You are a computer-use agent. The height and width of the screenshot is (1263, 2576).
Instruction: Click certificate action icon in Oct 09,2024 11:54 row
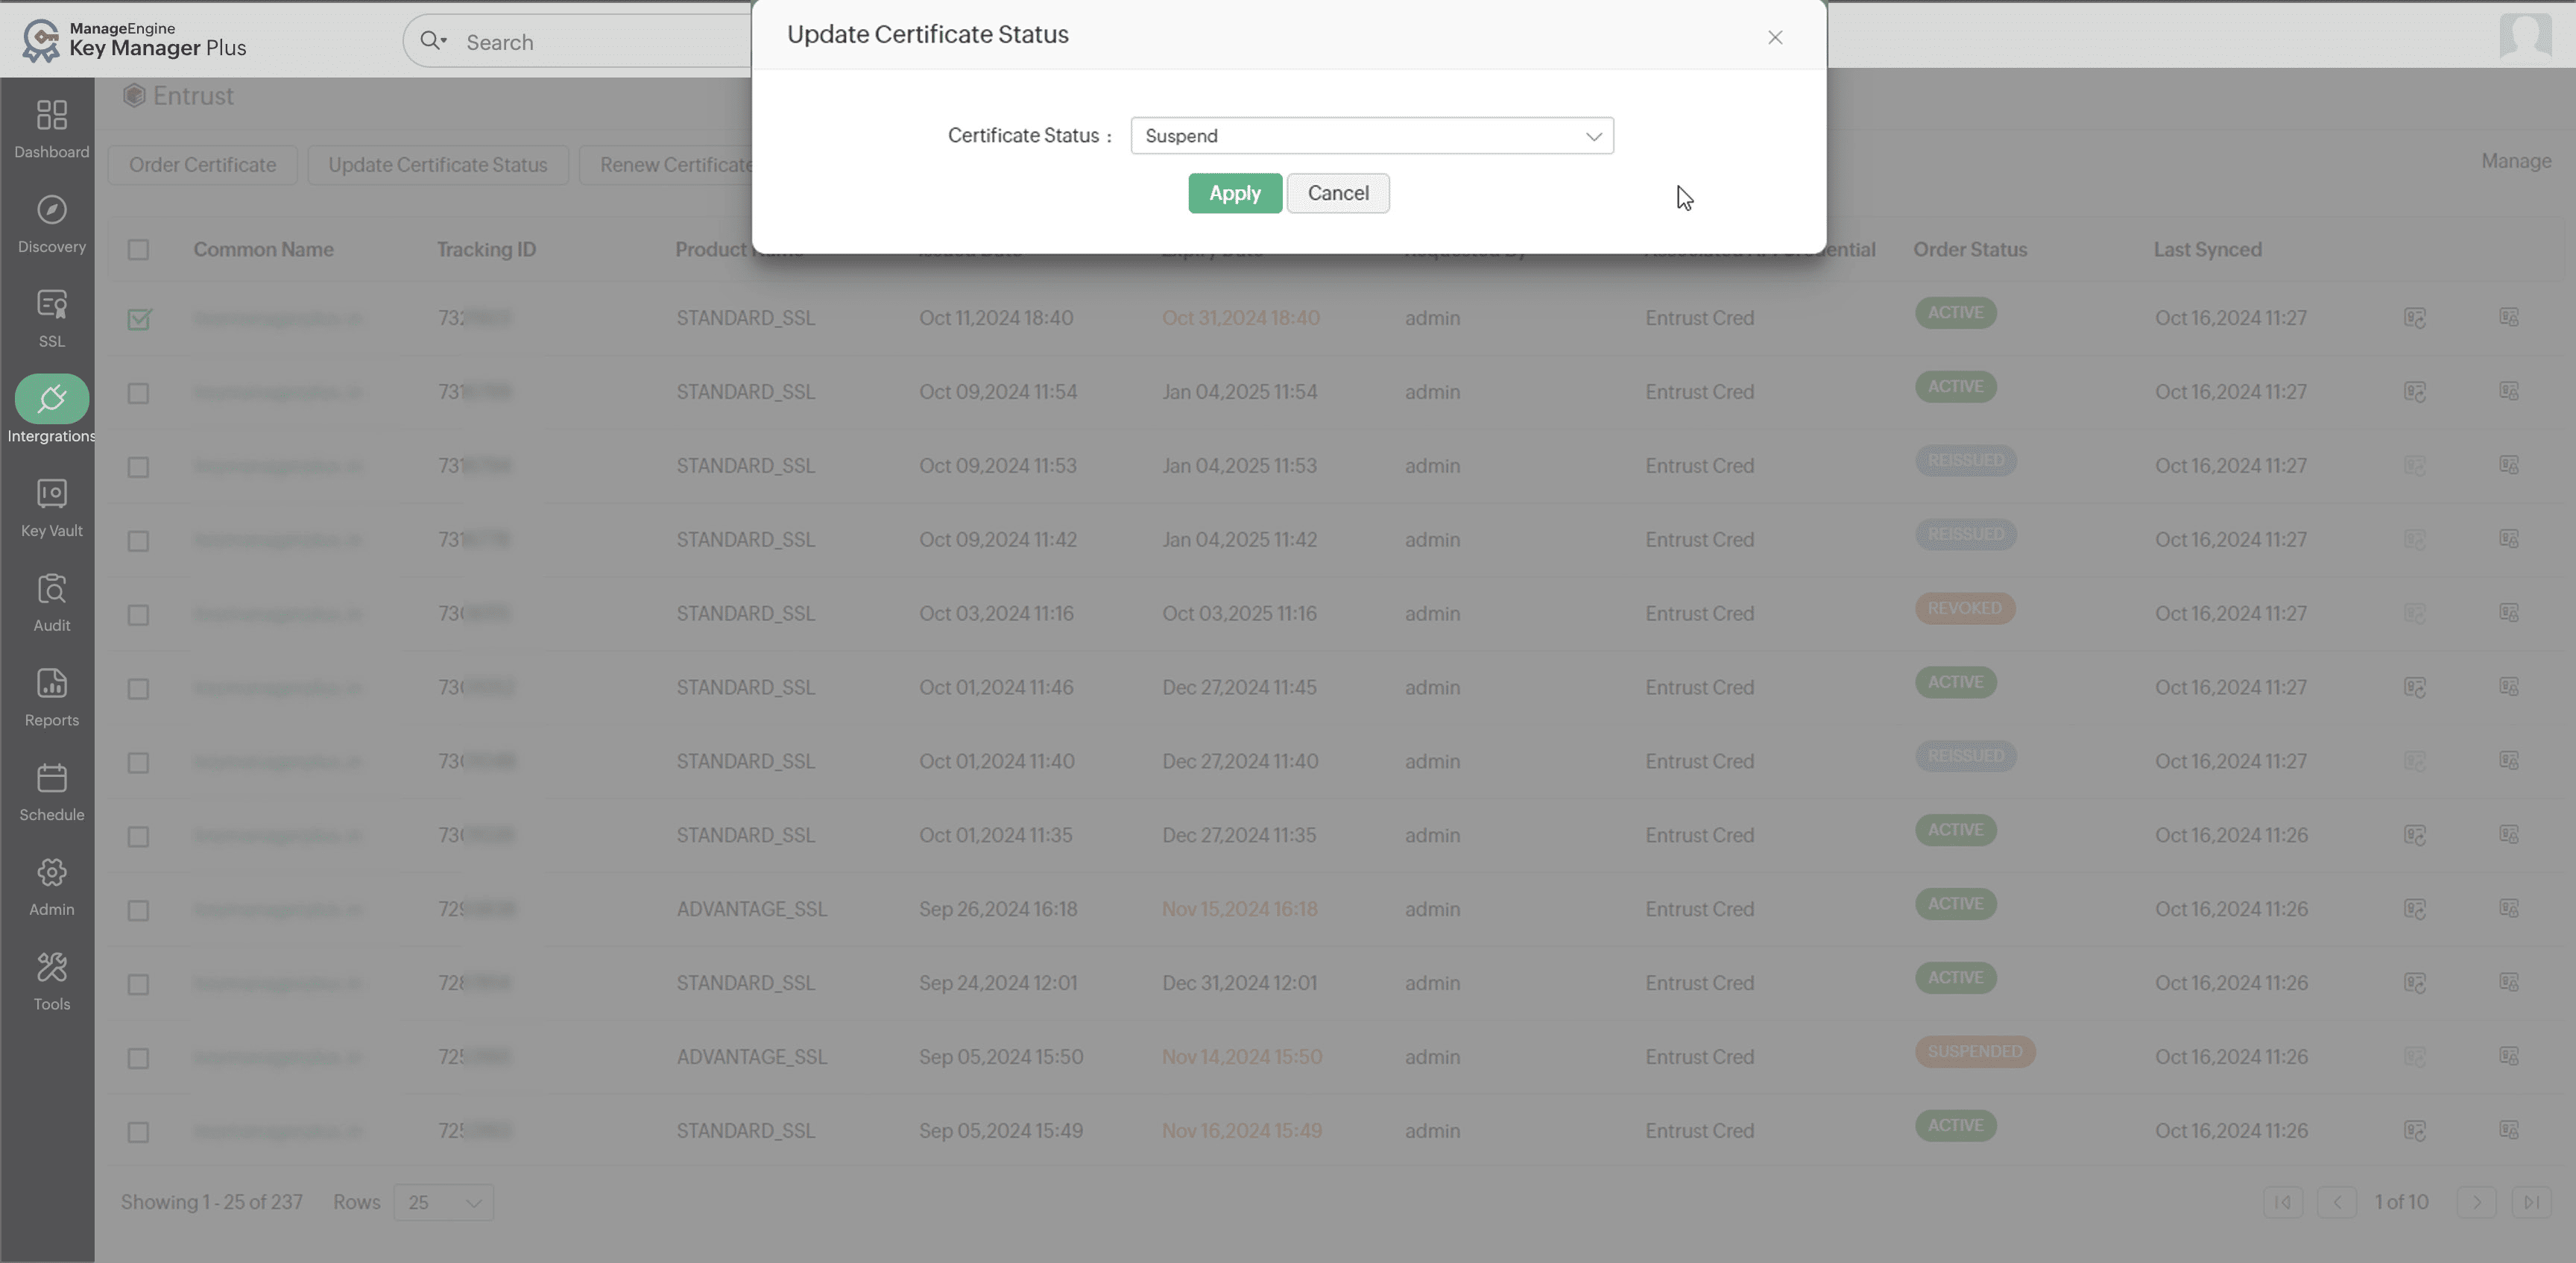click(2415, 392)
